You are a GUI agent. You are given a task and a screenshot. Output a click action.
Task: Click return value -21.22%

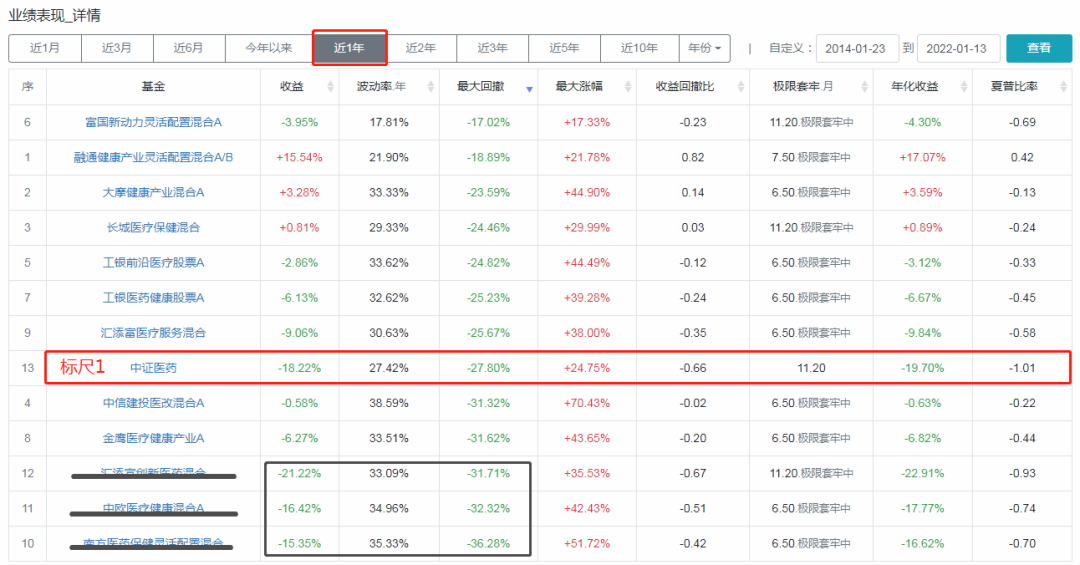click(x=300, y=473)
